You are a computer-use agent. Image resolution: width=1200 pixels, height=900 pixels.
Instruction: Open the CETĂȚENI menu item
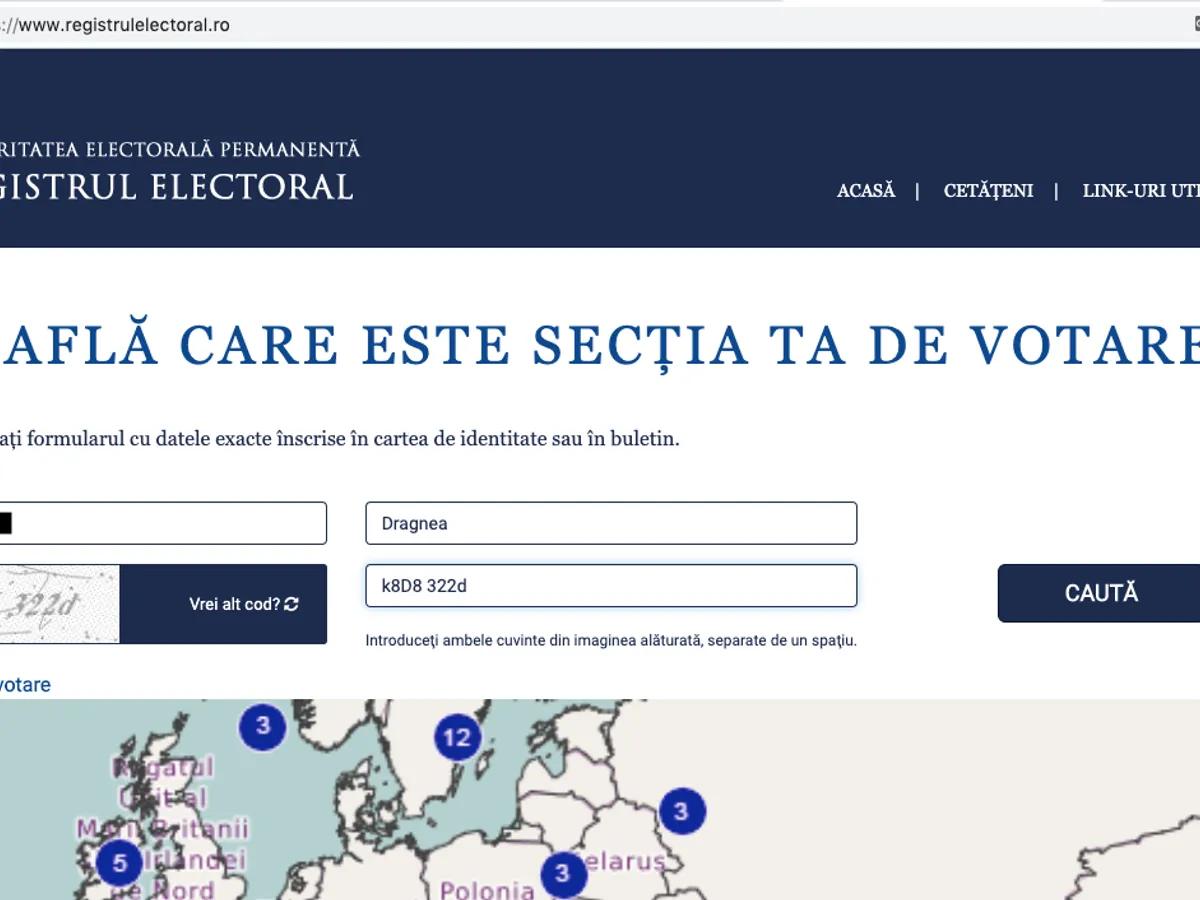point(988,190)
